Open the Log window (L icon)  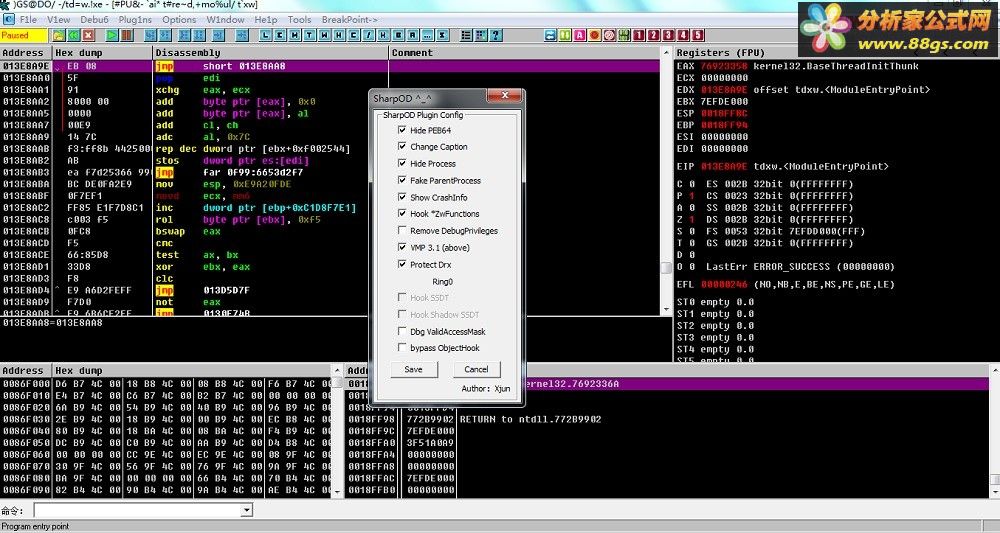(x=265, y=35)
